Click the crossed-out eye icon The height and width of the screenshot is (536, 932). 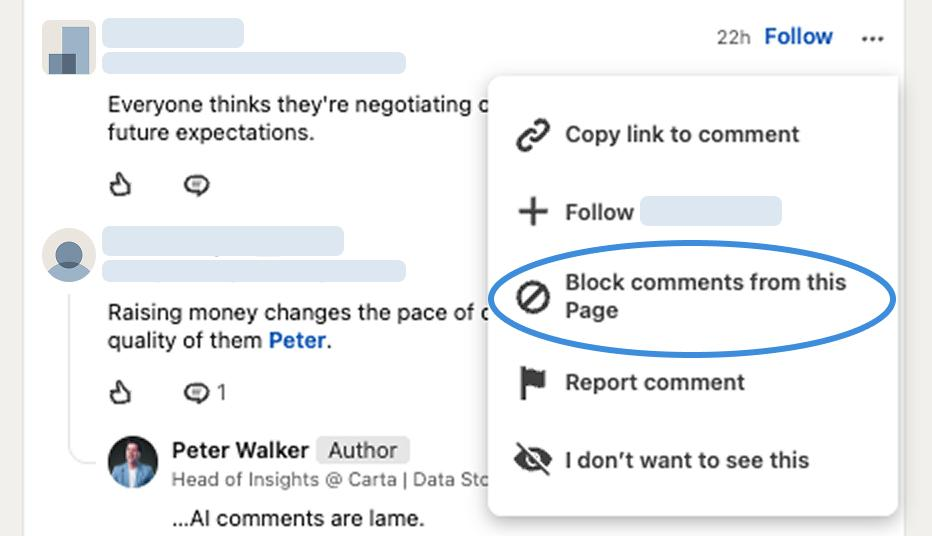533,459
